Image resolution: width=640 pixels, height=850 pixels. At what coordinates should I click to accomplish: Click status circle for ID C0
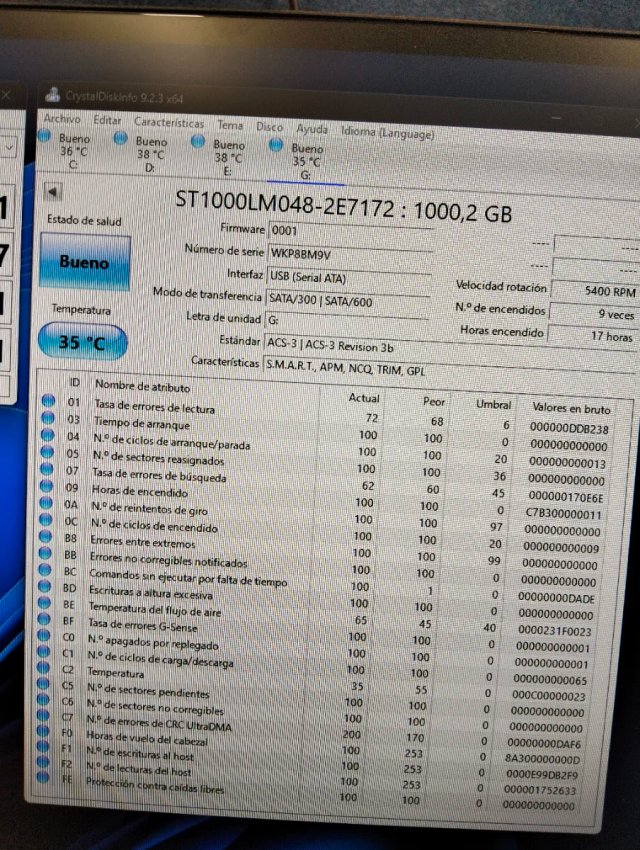click(44, 635)
